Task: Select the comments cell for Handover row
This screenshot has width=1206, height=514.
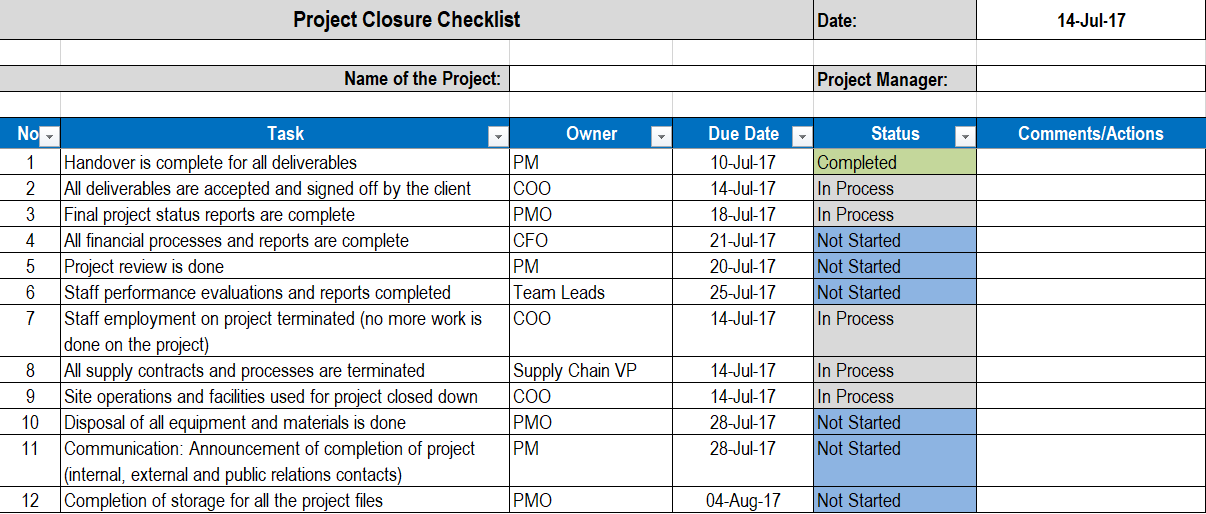Action: 1091,162
